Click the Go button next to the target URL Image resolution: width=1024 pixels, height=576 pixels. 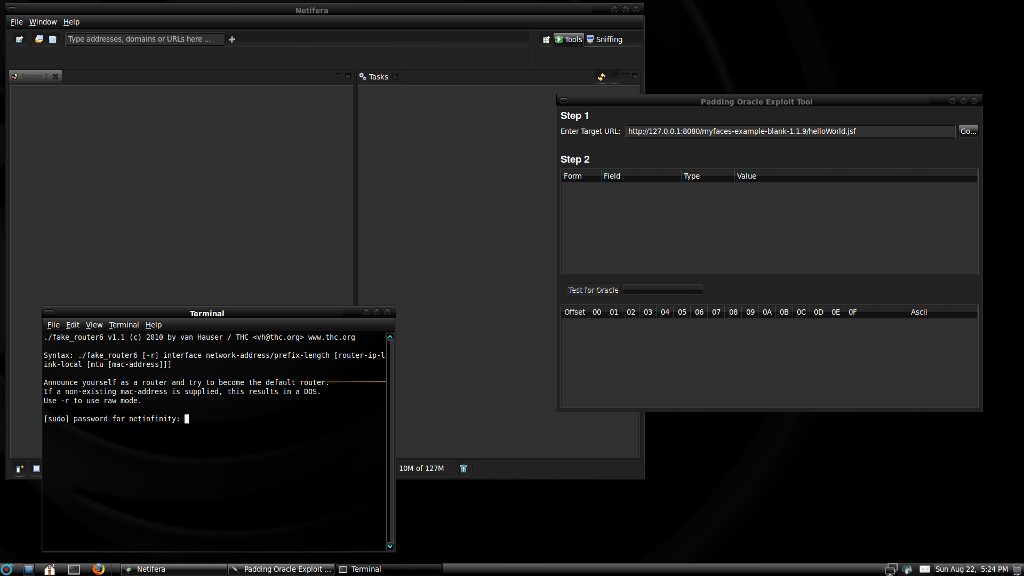[966, 130]
